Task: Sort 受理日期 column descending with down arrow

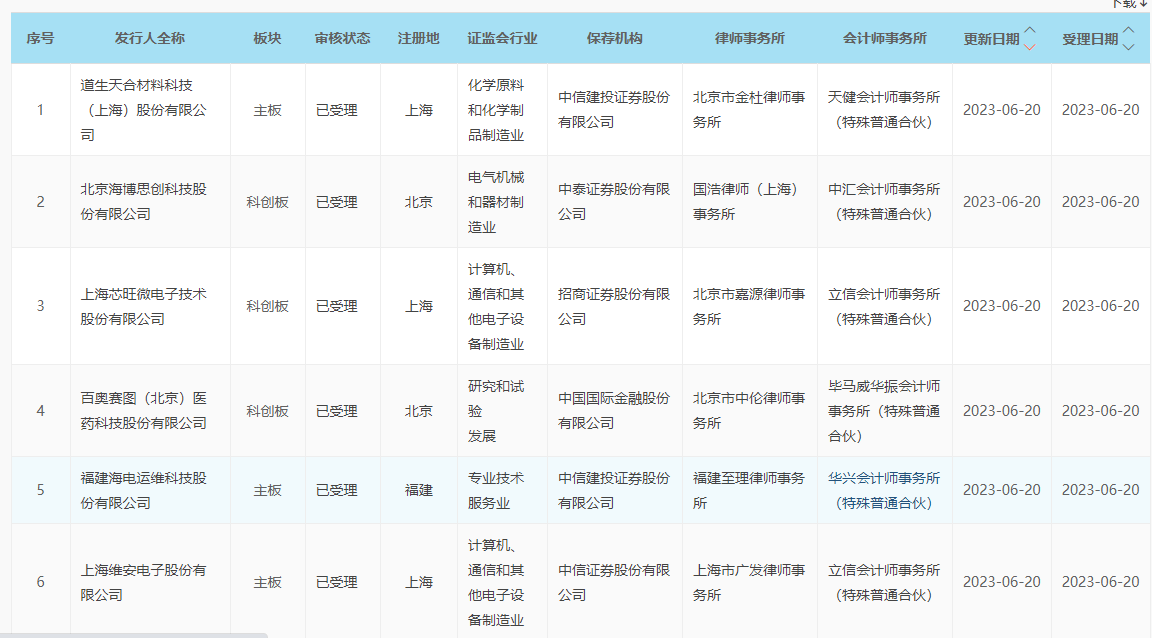Action: [1128, 47]
